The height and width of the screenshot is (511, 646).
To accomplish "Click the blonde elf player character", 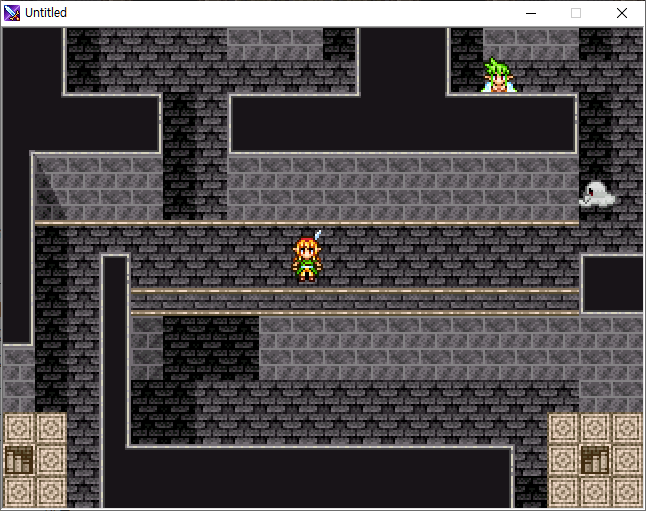I will point(307,256).
